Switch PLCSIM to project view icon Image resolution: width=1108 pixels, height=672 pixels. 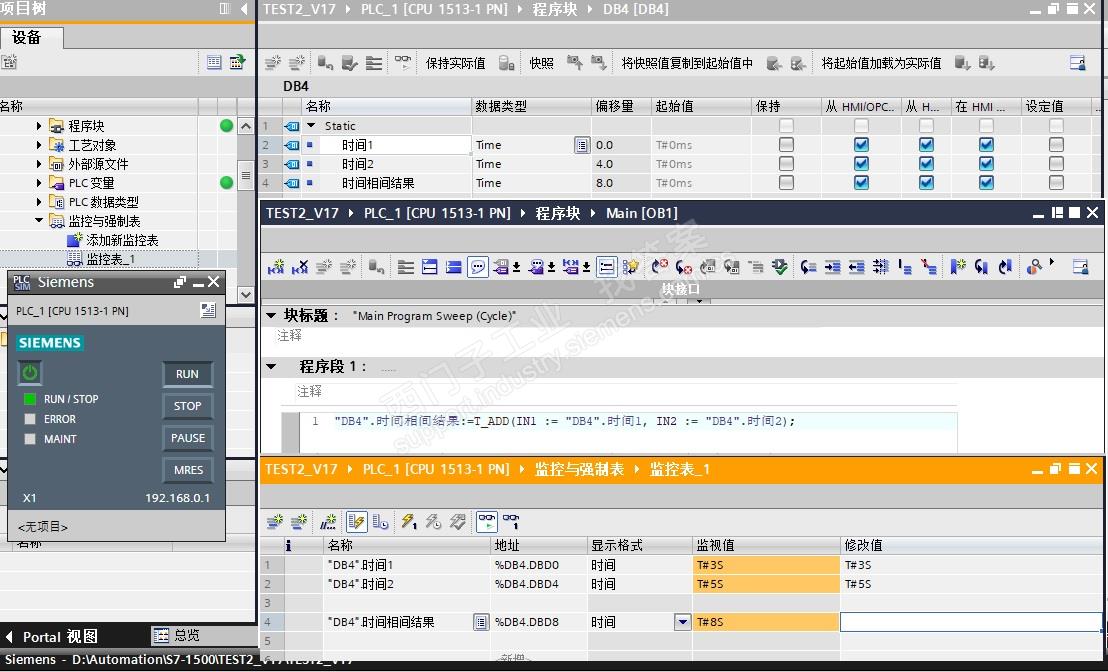click(x=208, y=310)
